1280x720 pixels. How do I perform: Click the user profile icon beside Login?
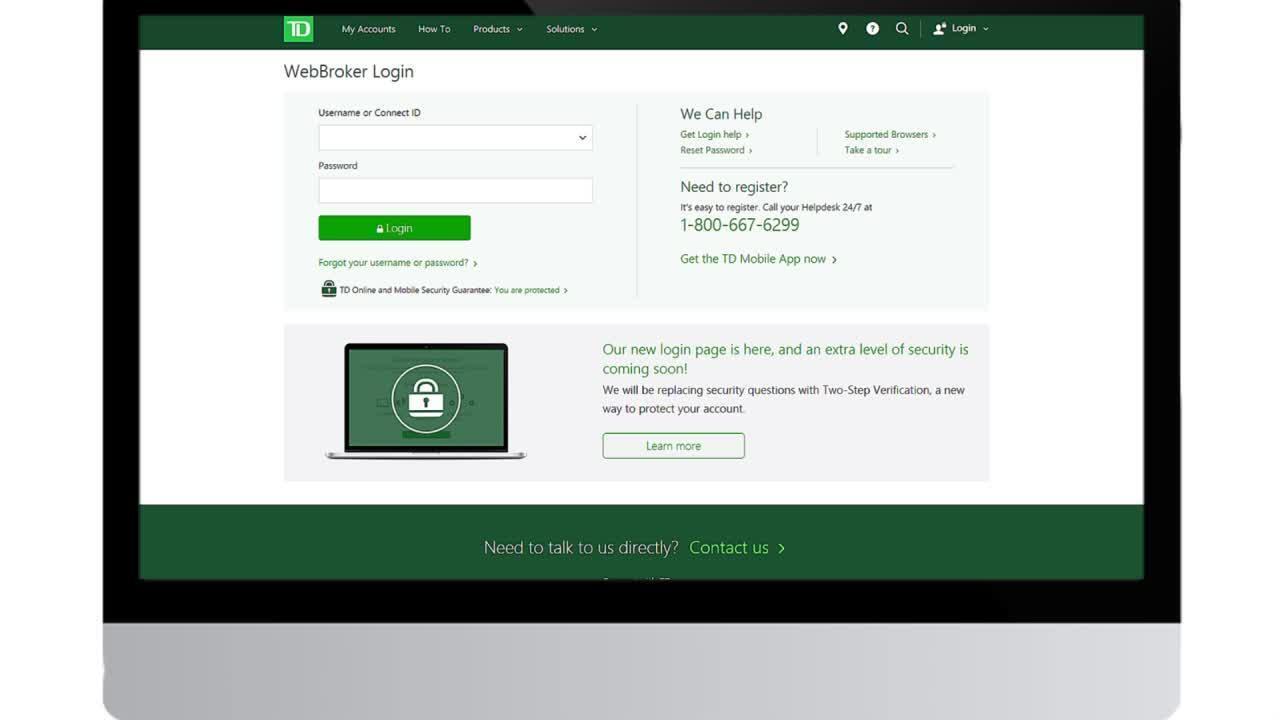pos(939,29)
